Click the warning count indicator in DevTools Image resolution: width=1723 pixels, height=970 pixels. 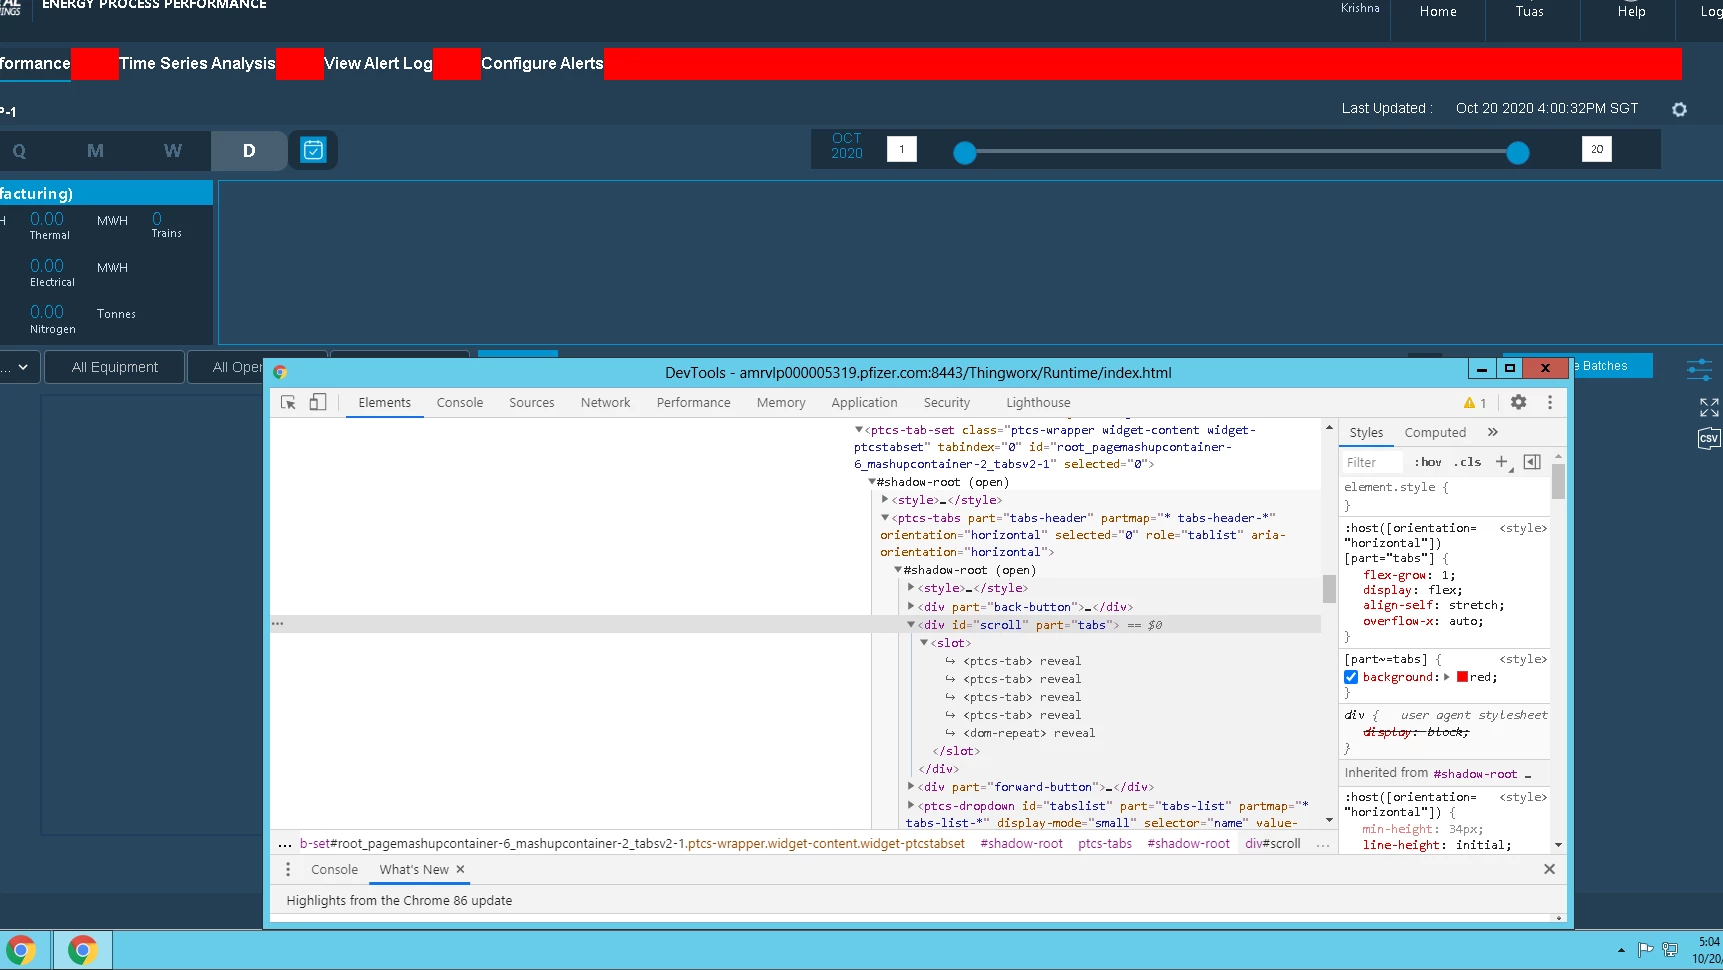click(x=1475, y=403)
